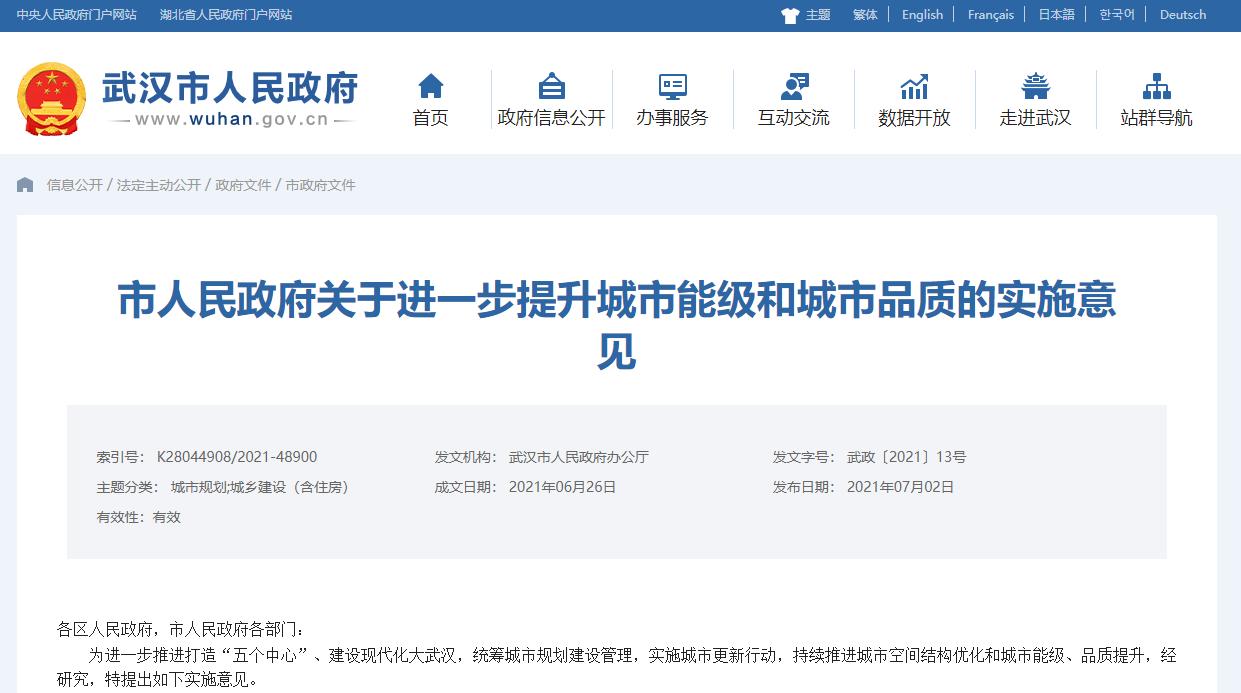Image resolution: width=1241 pixels, height=693 pixels.
Task: Click the national emblem logo
Action: (51, 98)
